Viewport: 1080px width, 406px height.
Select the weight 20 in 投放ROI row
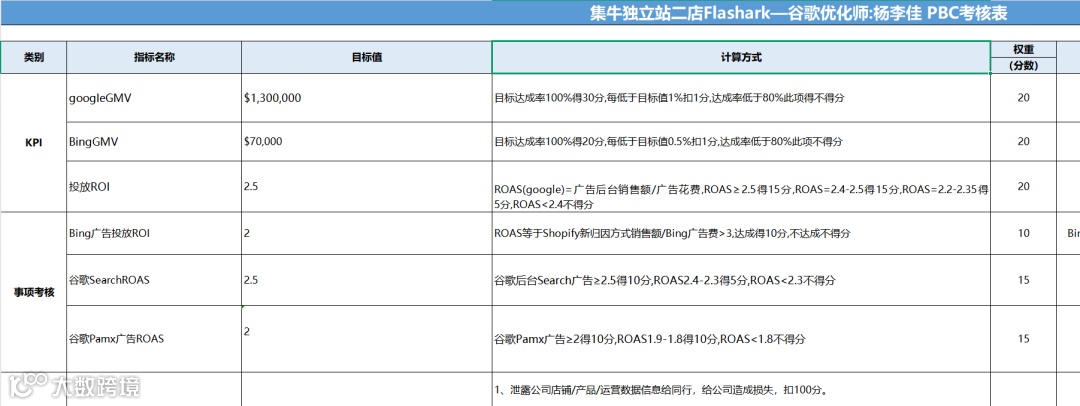click(1024, 186)
